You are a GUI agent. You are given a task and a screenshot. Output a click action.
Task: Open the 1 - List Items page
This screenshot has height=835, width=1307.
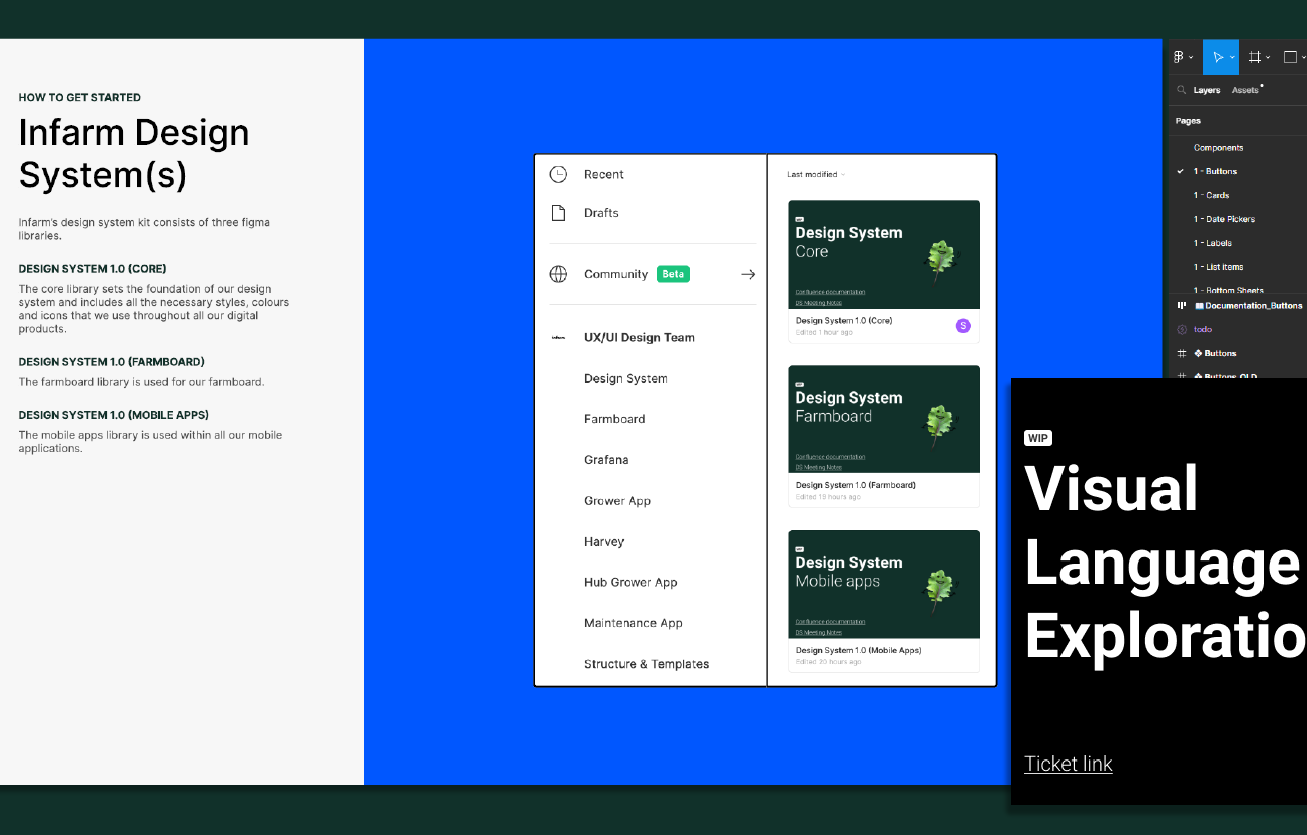click(1218, 267)
